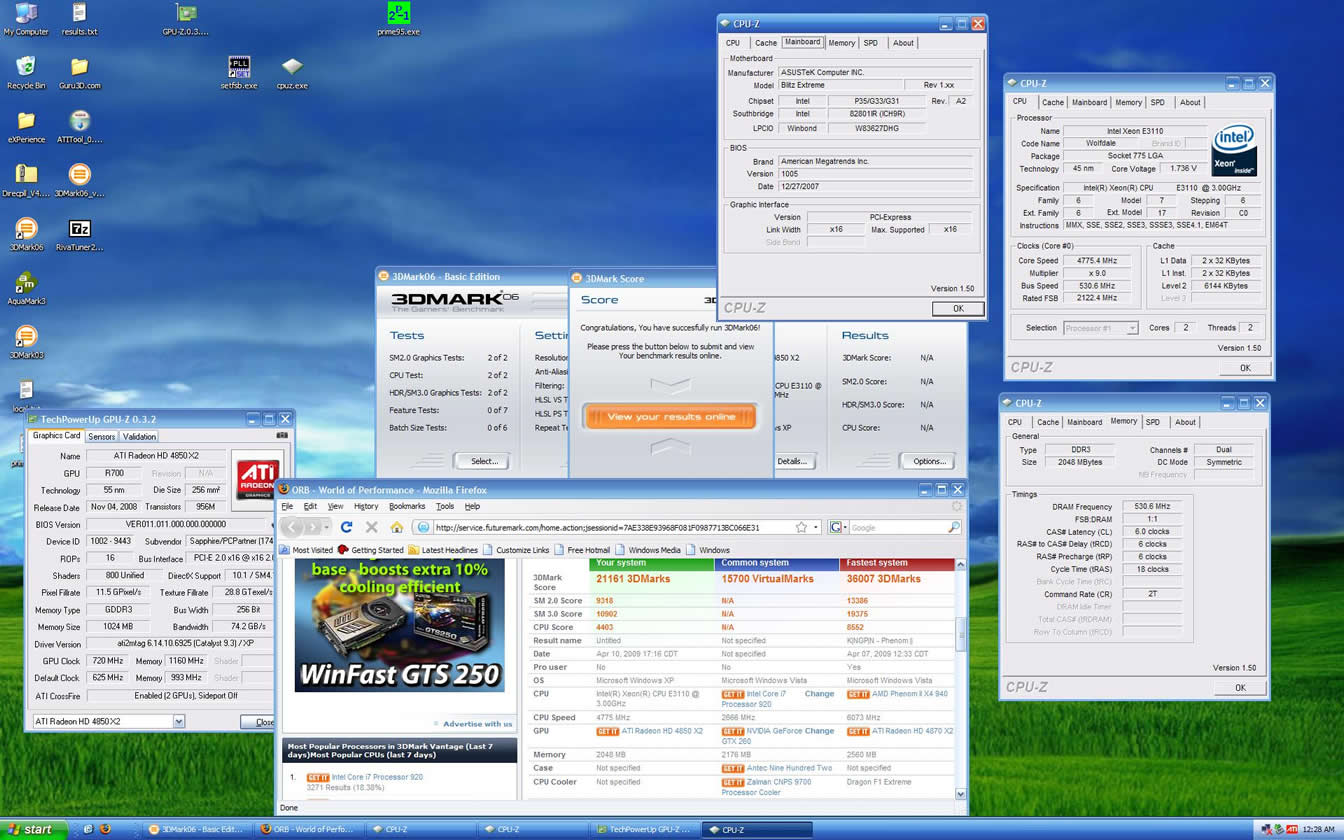
Task: Click OK in the CPU-Z Memory window
Action: (x=1240, y=687)
